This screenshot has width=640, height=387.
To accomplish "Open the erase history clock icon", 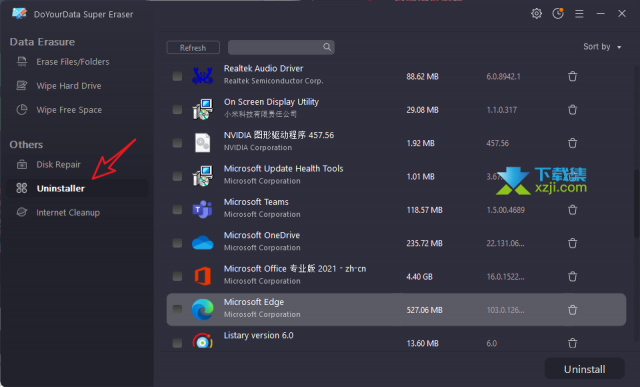I will point(558,13).
